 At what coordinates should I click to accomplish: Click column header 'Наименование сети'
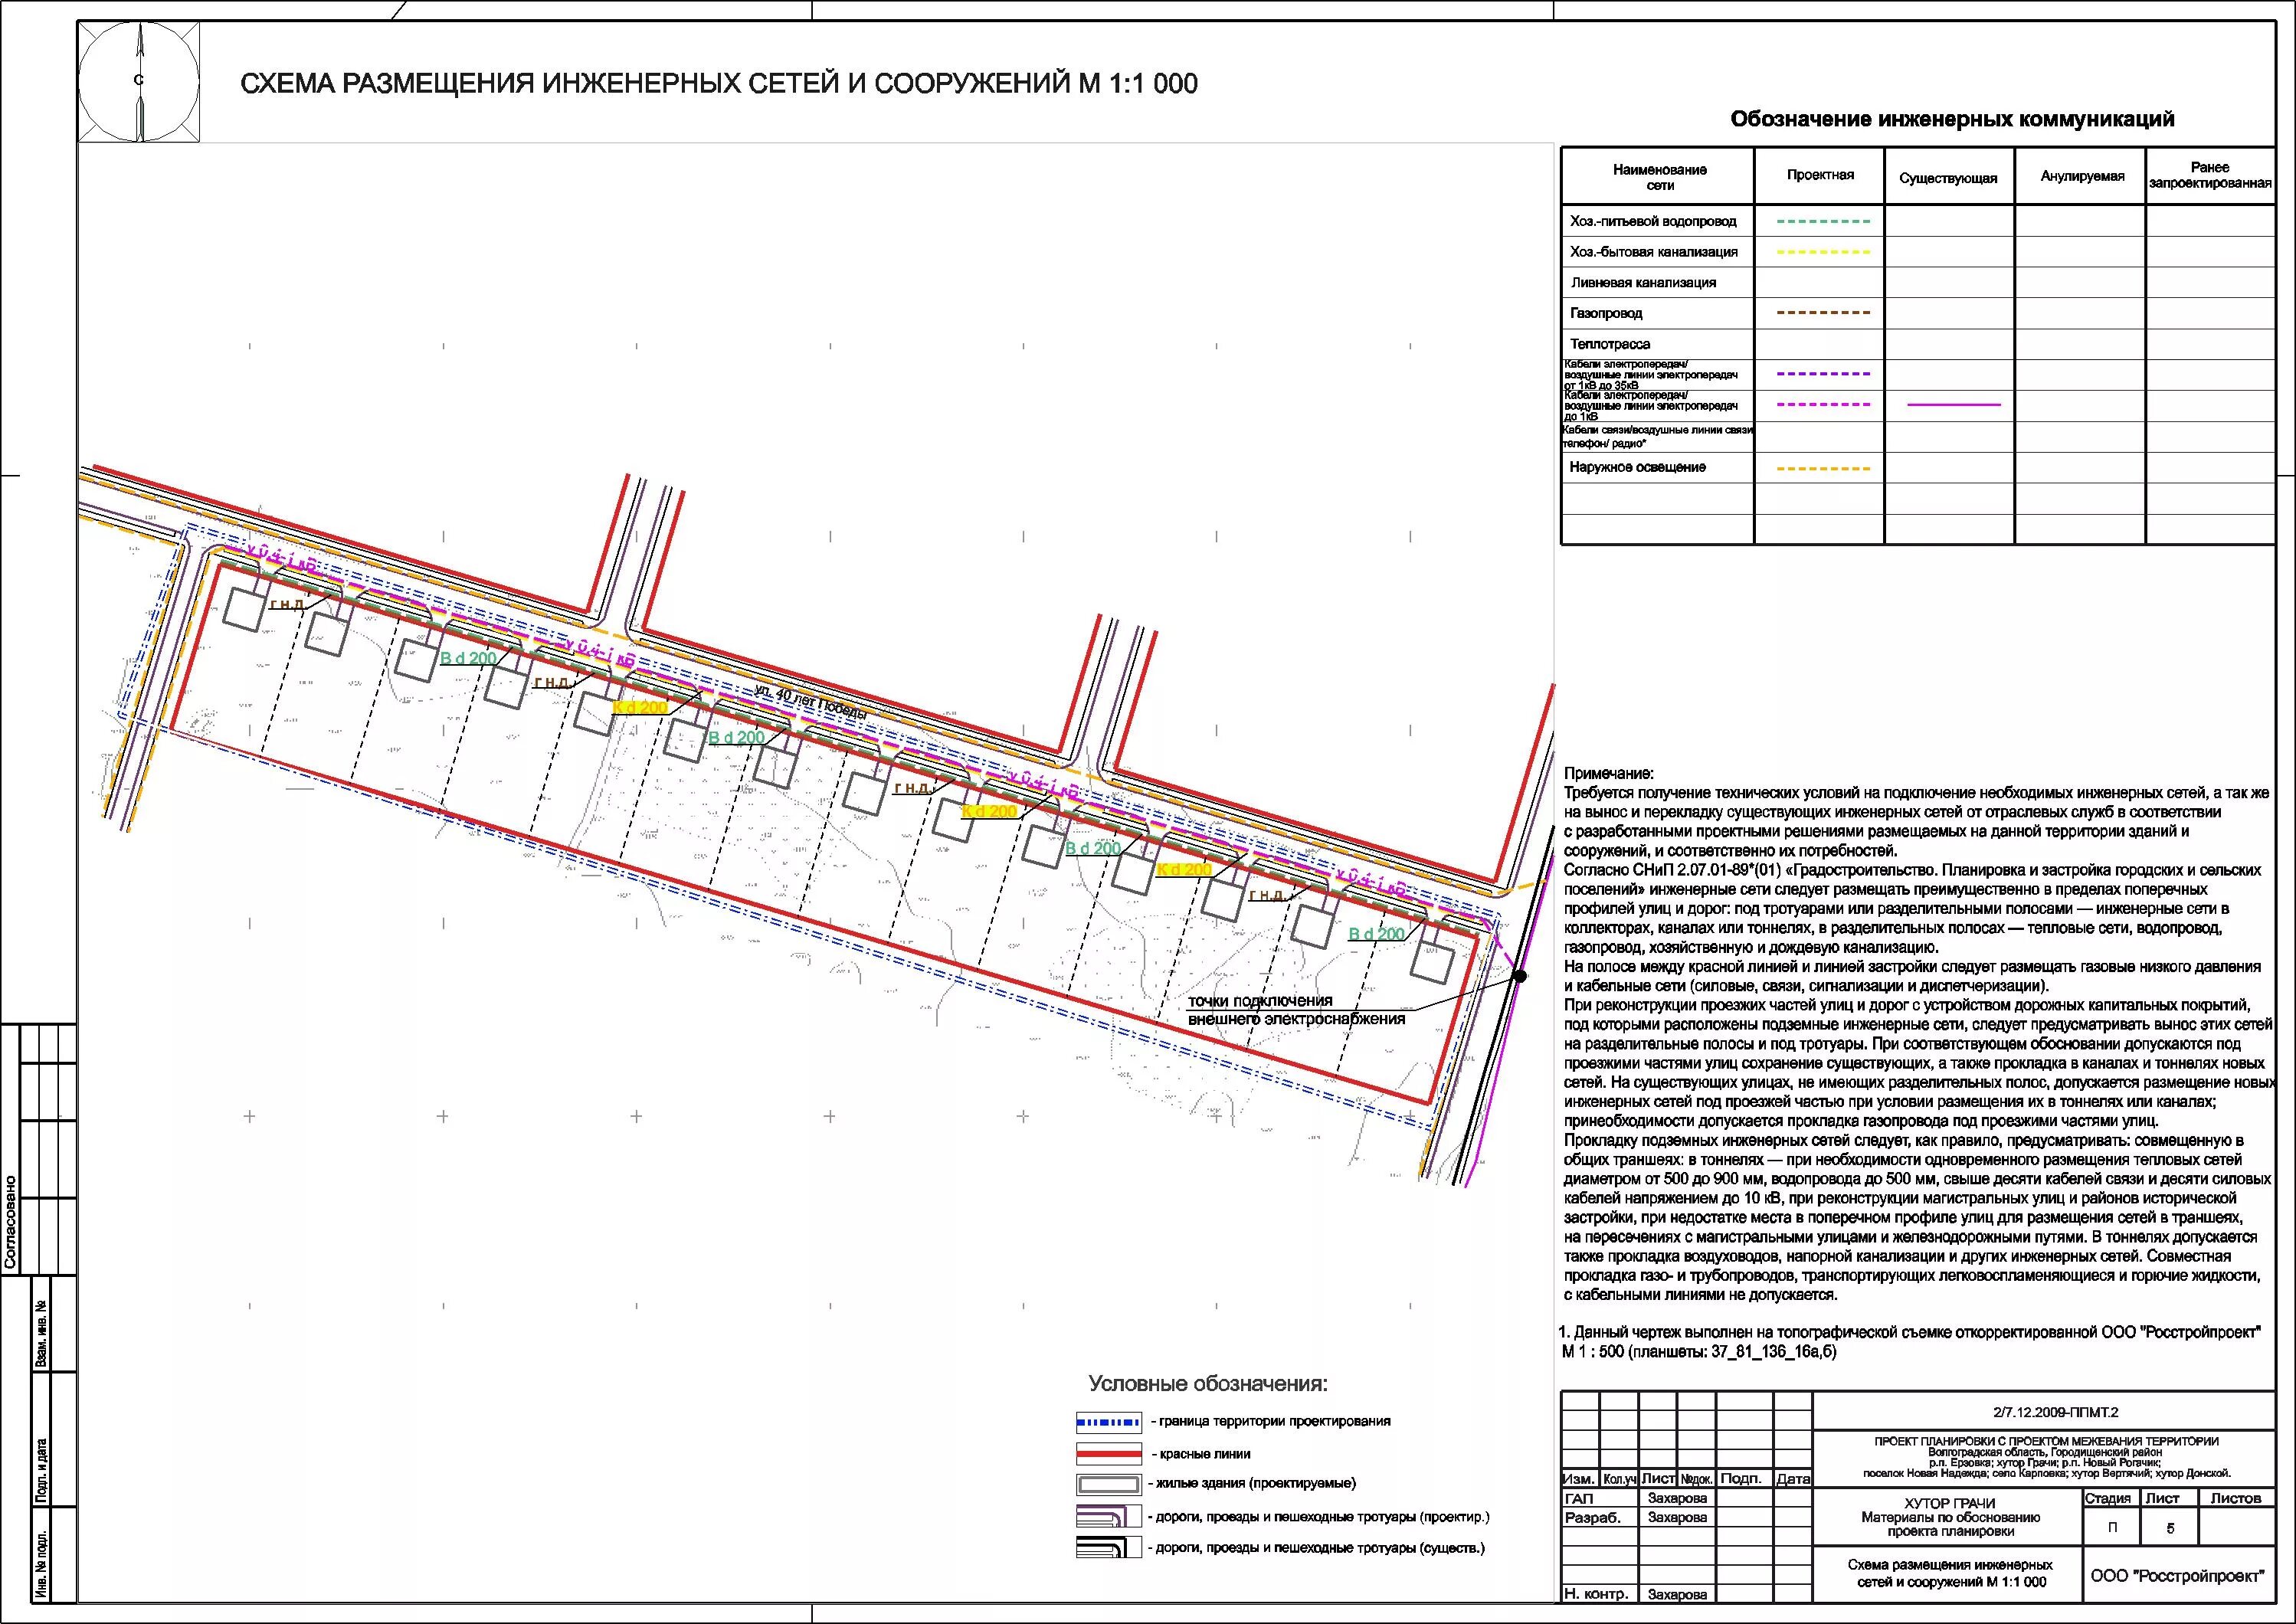coord(1659,177)
